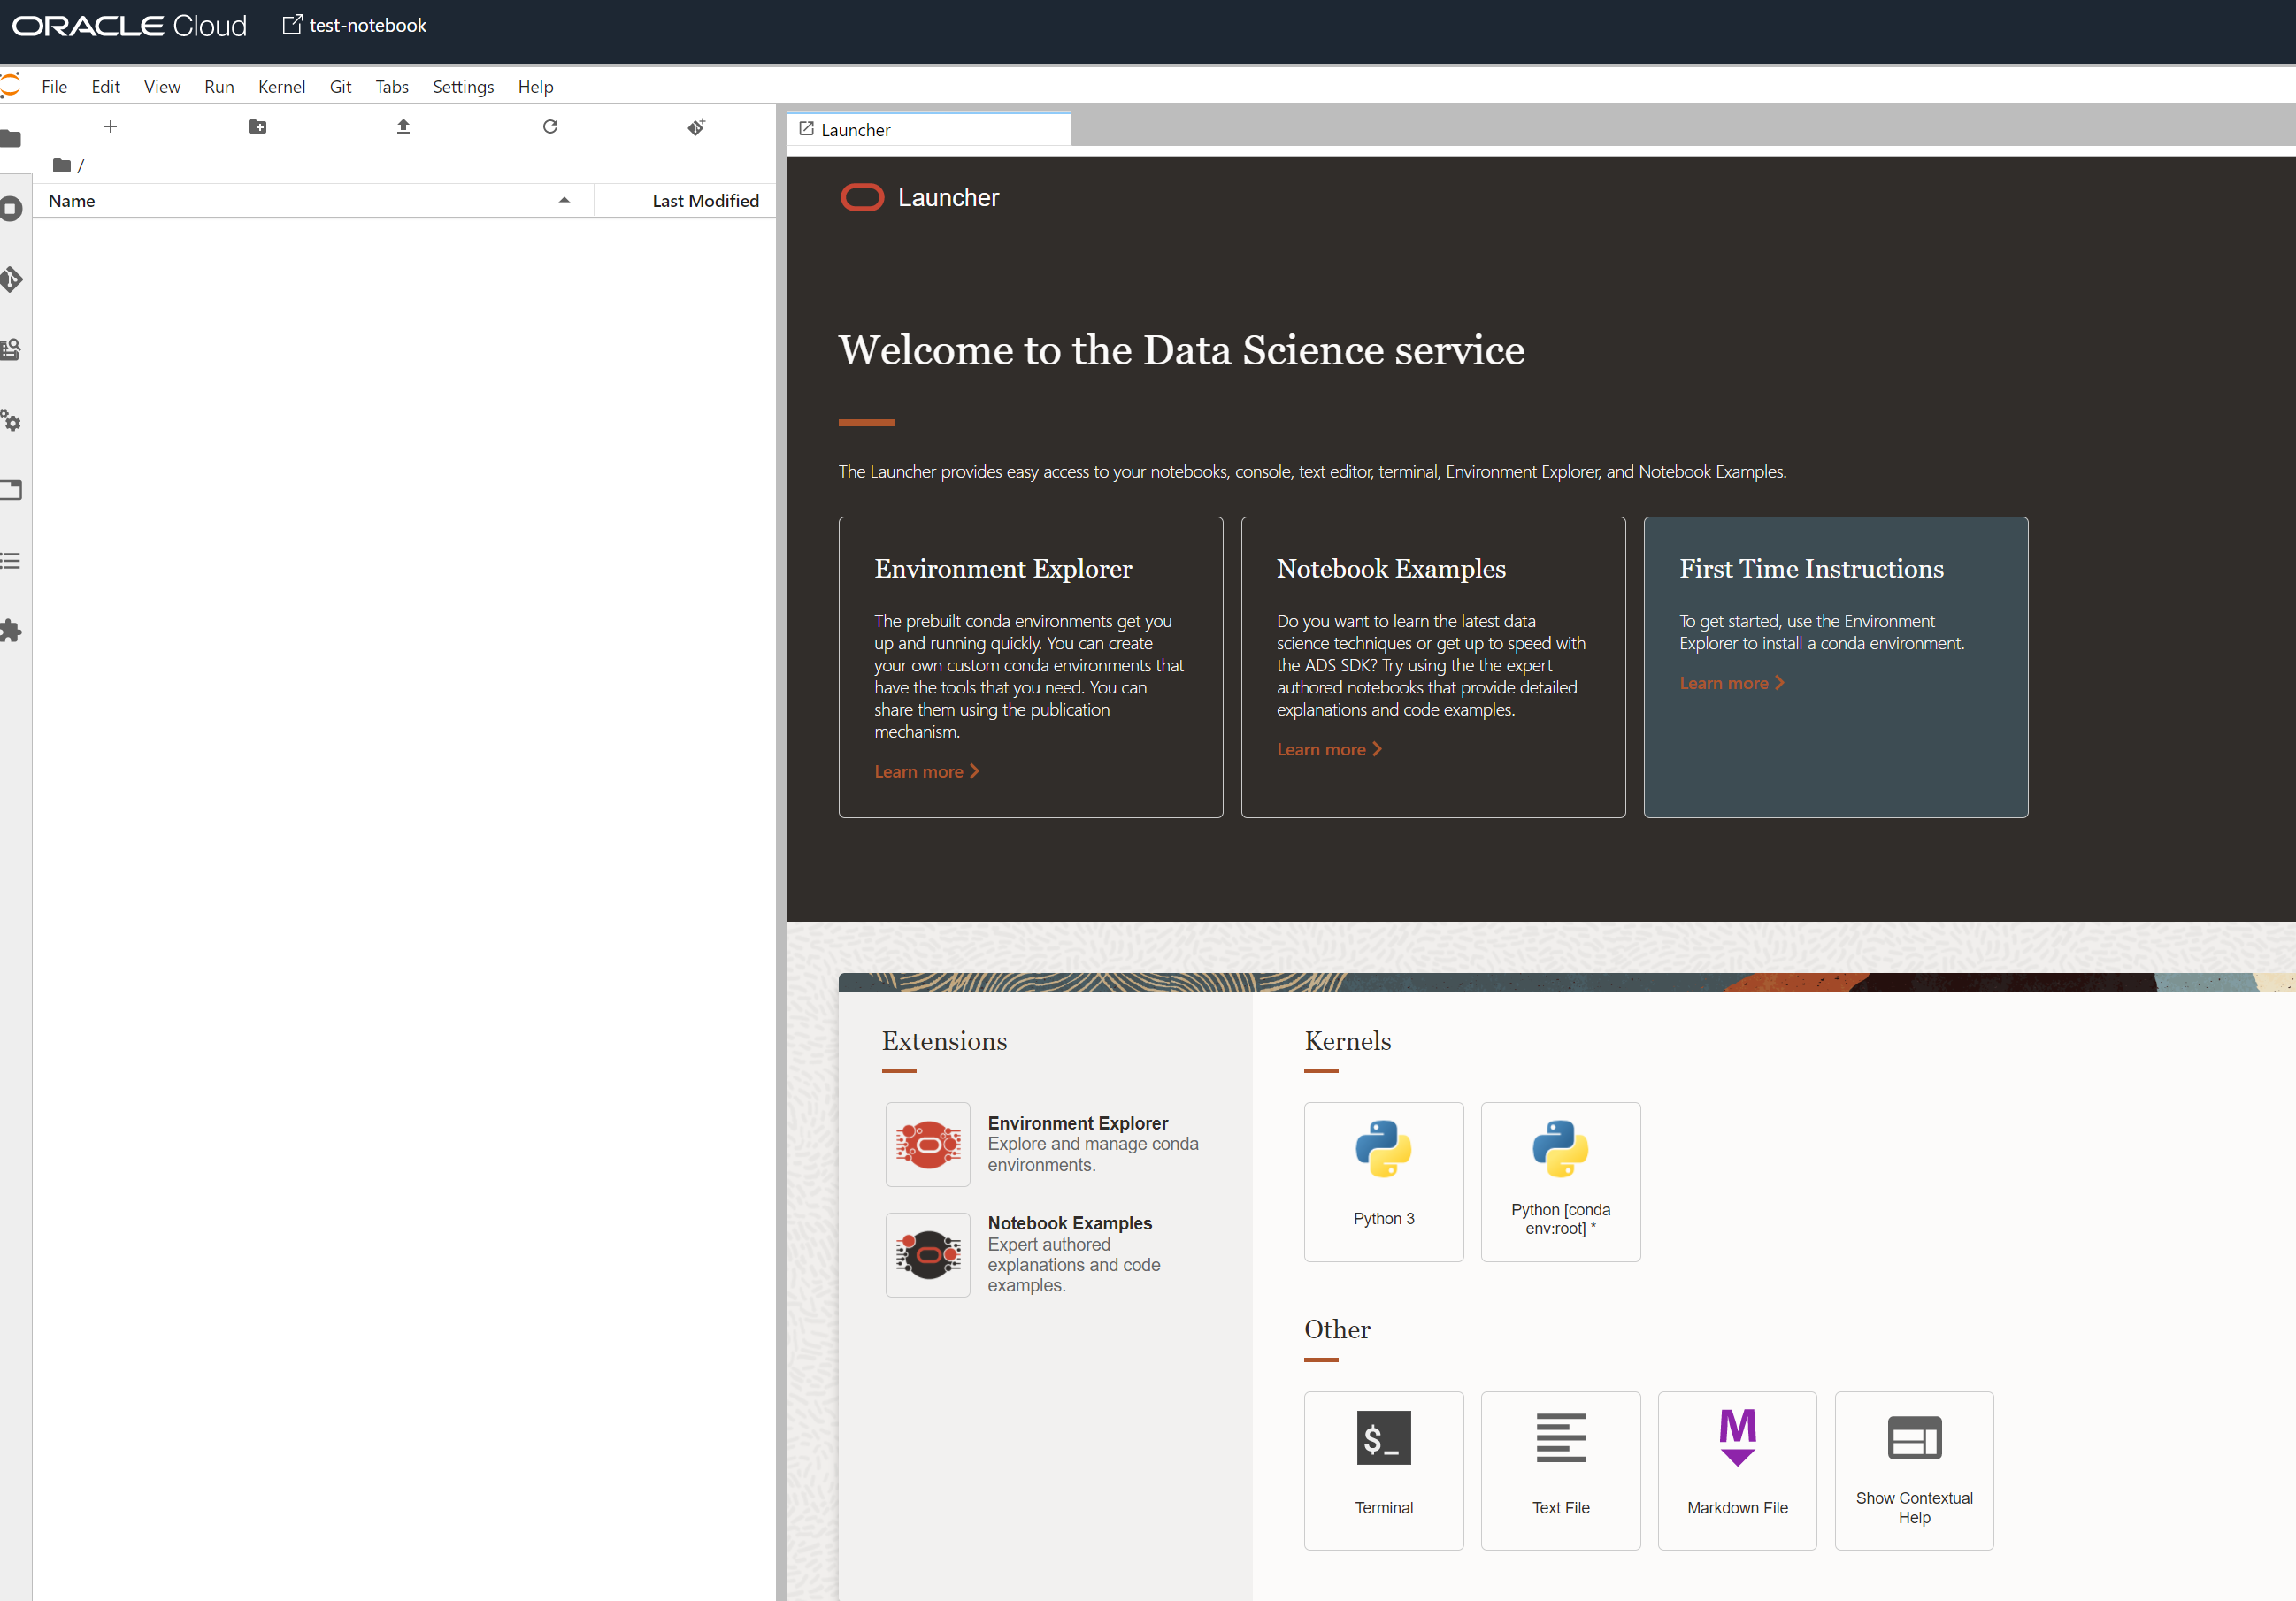Open the Kernel menu
This screenshot has height=1601, width=2296.
click(282, 87)
